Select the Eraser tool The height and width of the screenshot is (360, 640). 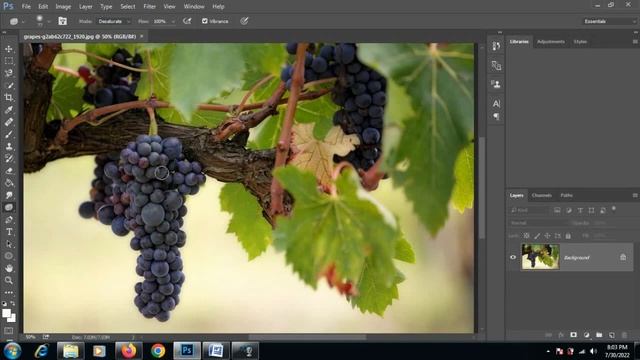click(x=9, y=171)
